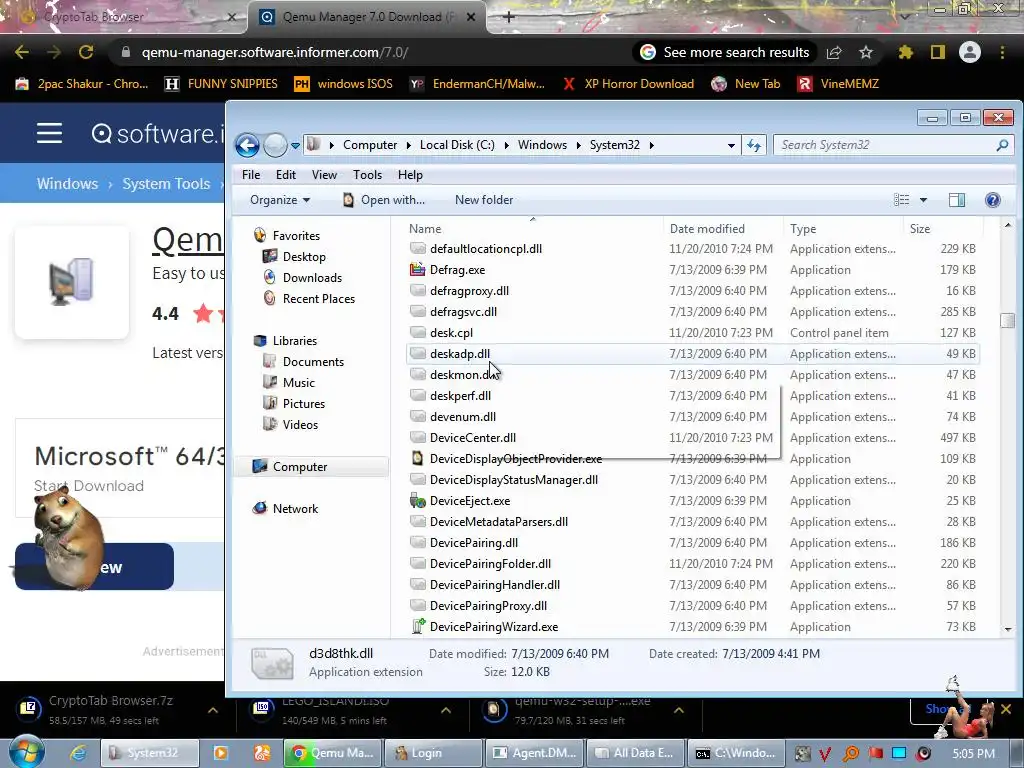Expand LEGO_ISLAND.ISO download options chevron
This screenshot has width=1024, height=768.
(x=445, y=710)
